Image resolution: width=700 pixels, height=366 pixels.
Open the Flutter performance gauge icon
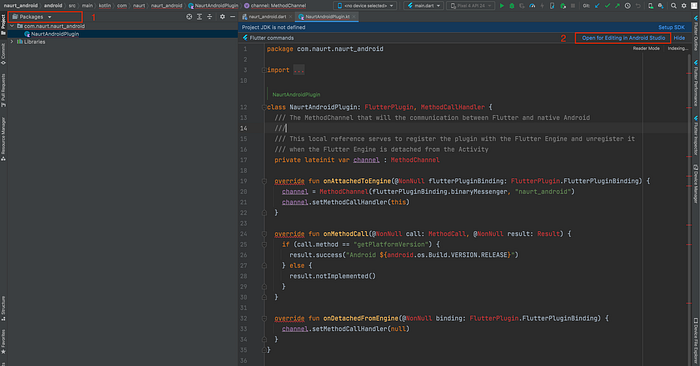pos(532,6)
